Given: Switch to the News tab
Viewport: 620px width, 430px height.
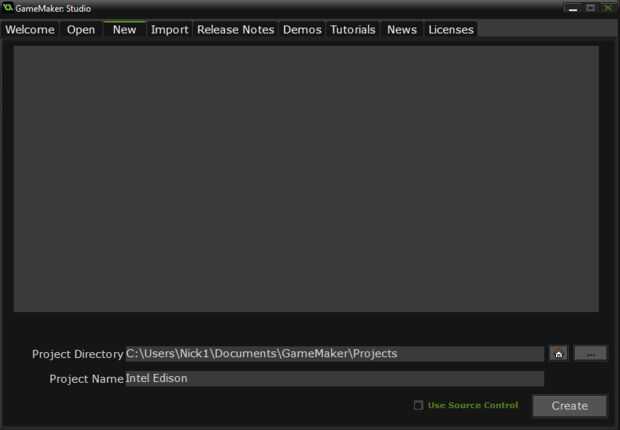Looking at the screenshot, I should [402, 30].
